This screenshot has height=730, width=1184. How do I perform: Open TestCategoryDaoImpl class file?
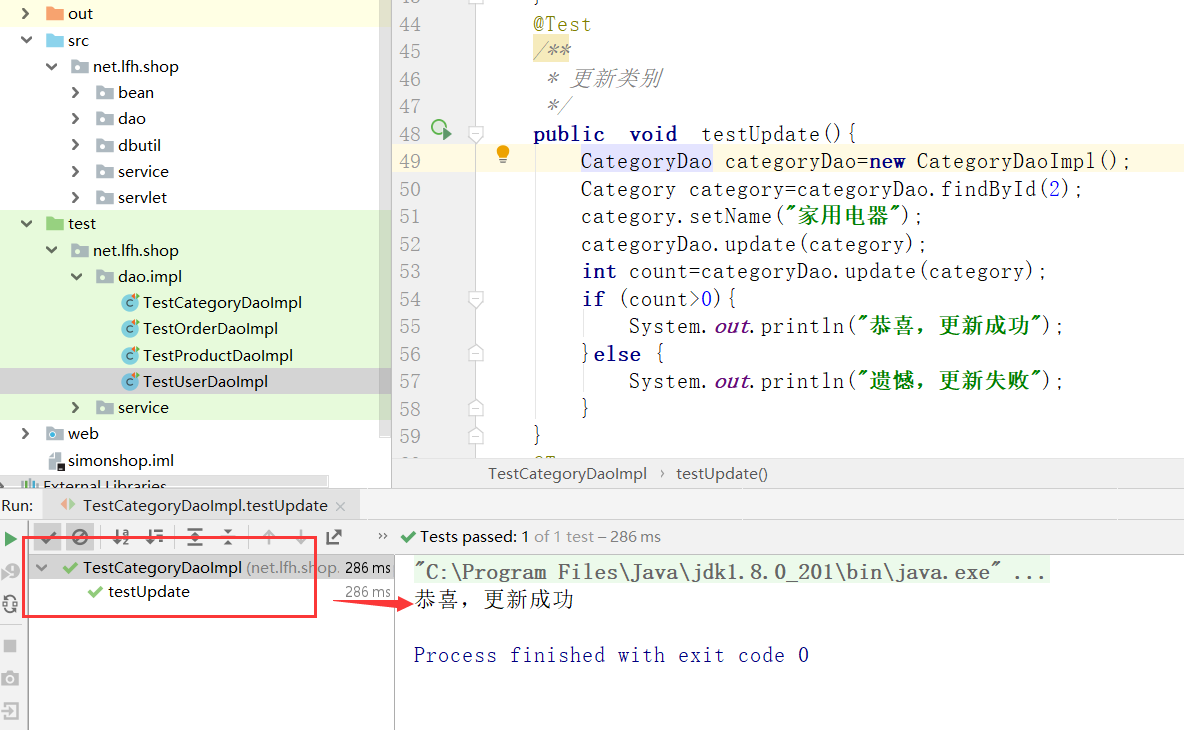coord(222,303)
